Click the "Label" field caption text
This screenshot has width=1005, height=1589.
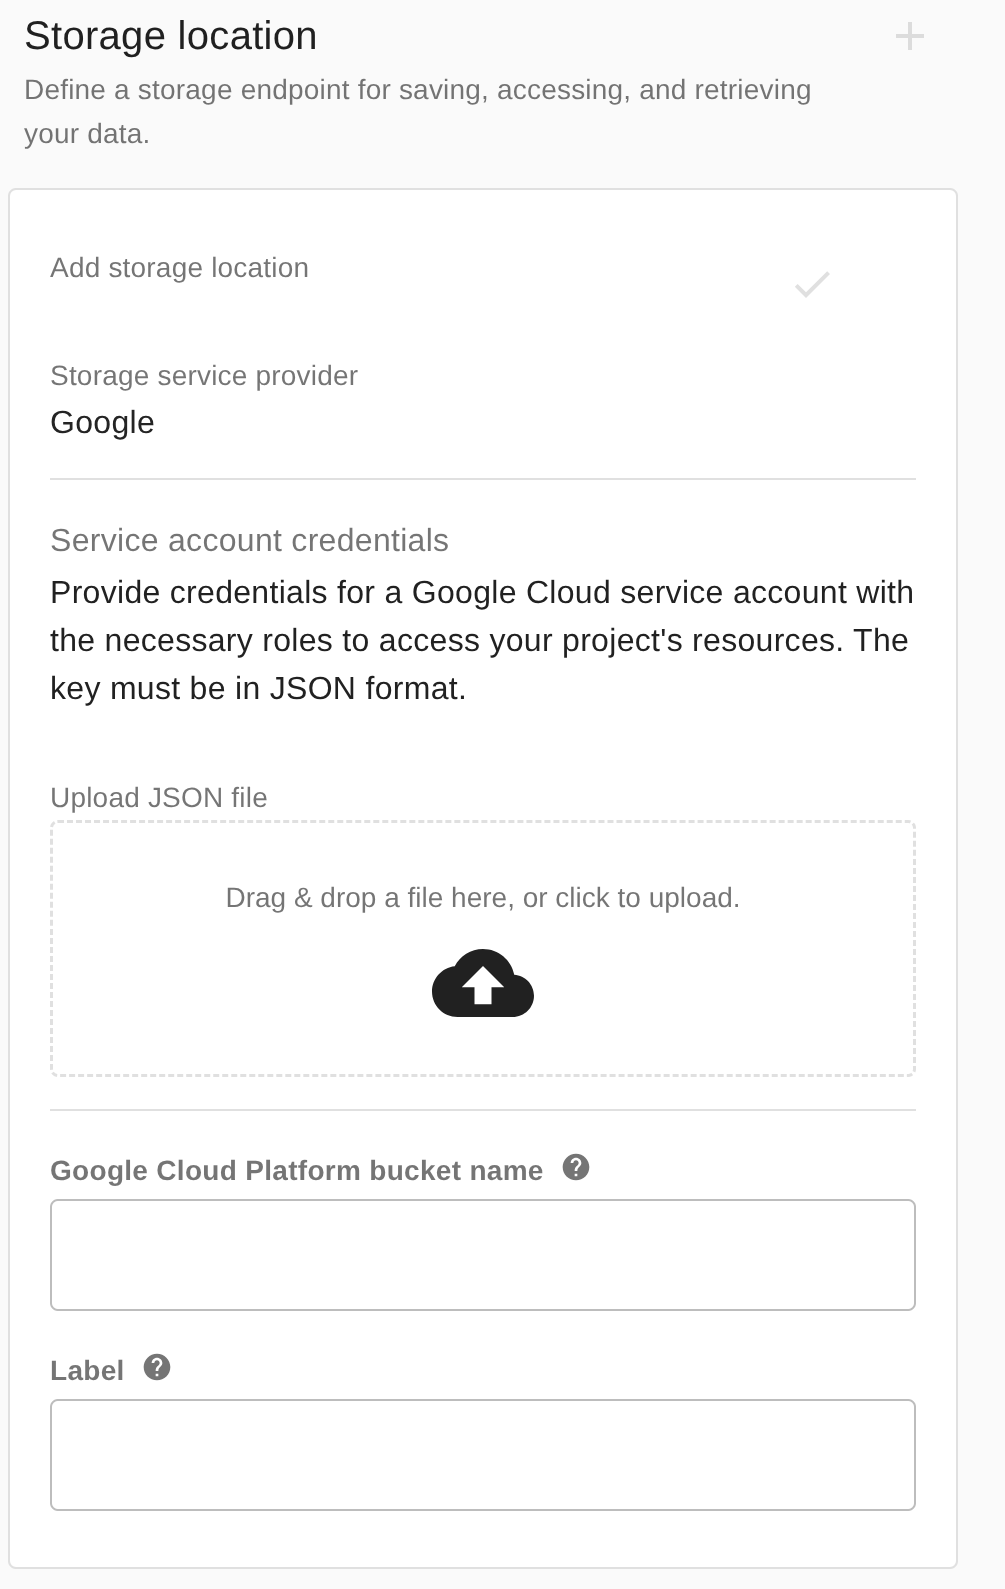coord(87,1371)
